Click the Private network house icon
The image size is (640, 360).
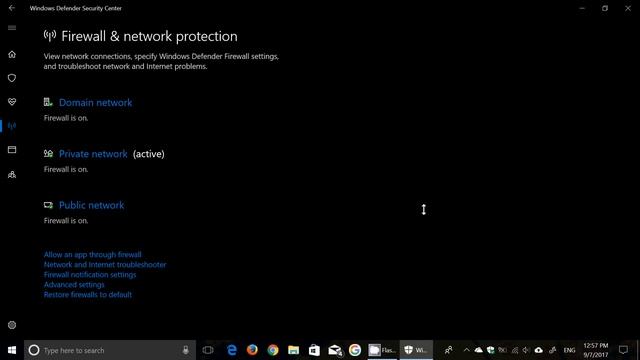[48, 153]
